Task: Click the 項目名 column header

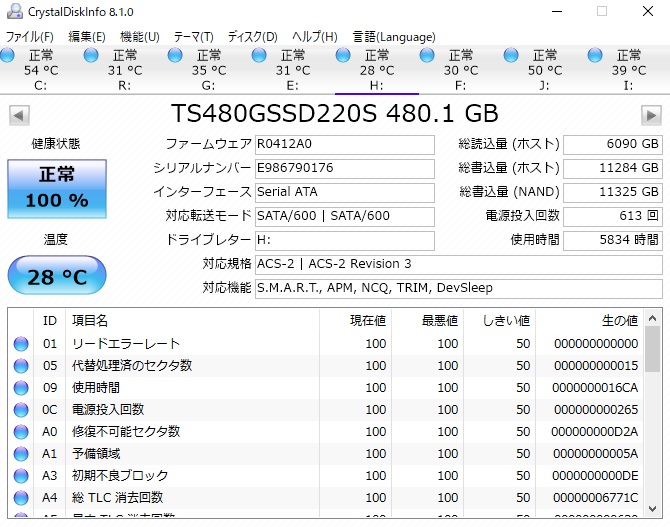Action: point(192,321)
